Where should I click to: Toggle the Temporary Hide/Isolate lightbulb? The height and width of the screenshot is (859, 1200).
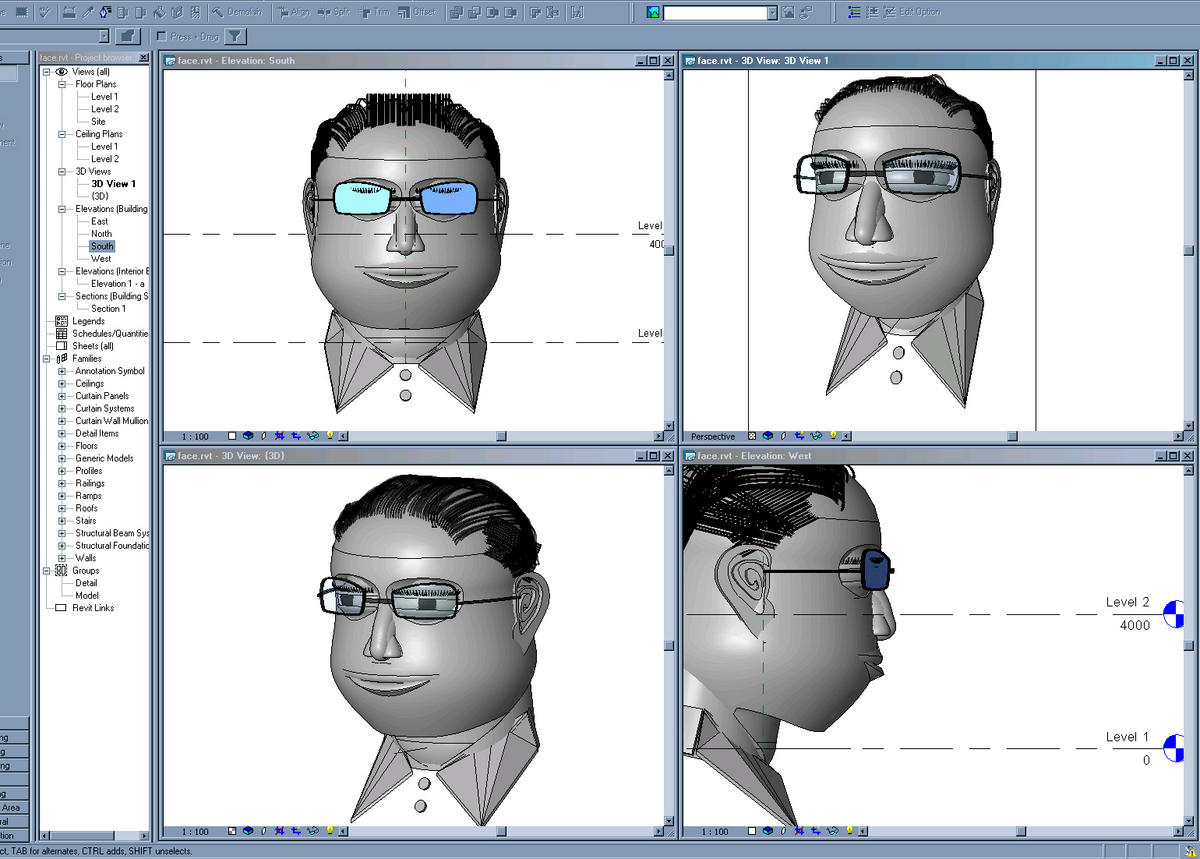[x=329, y=436]
